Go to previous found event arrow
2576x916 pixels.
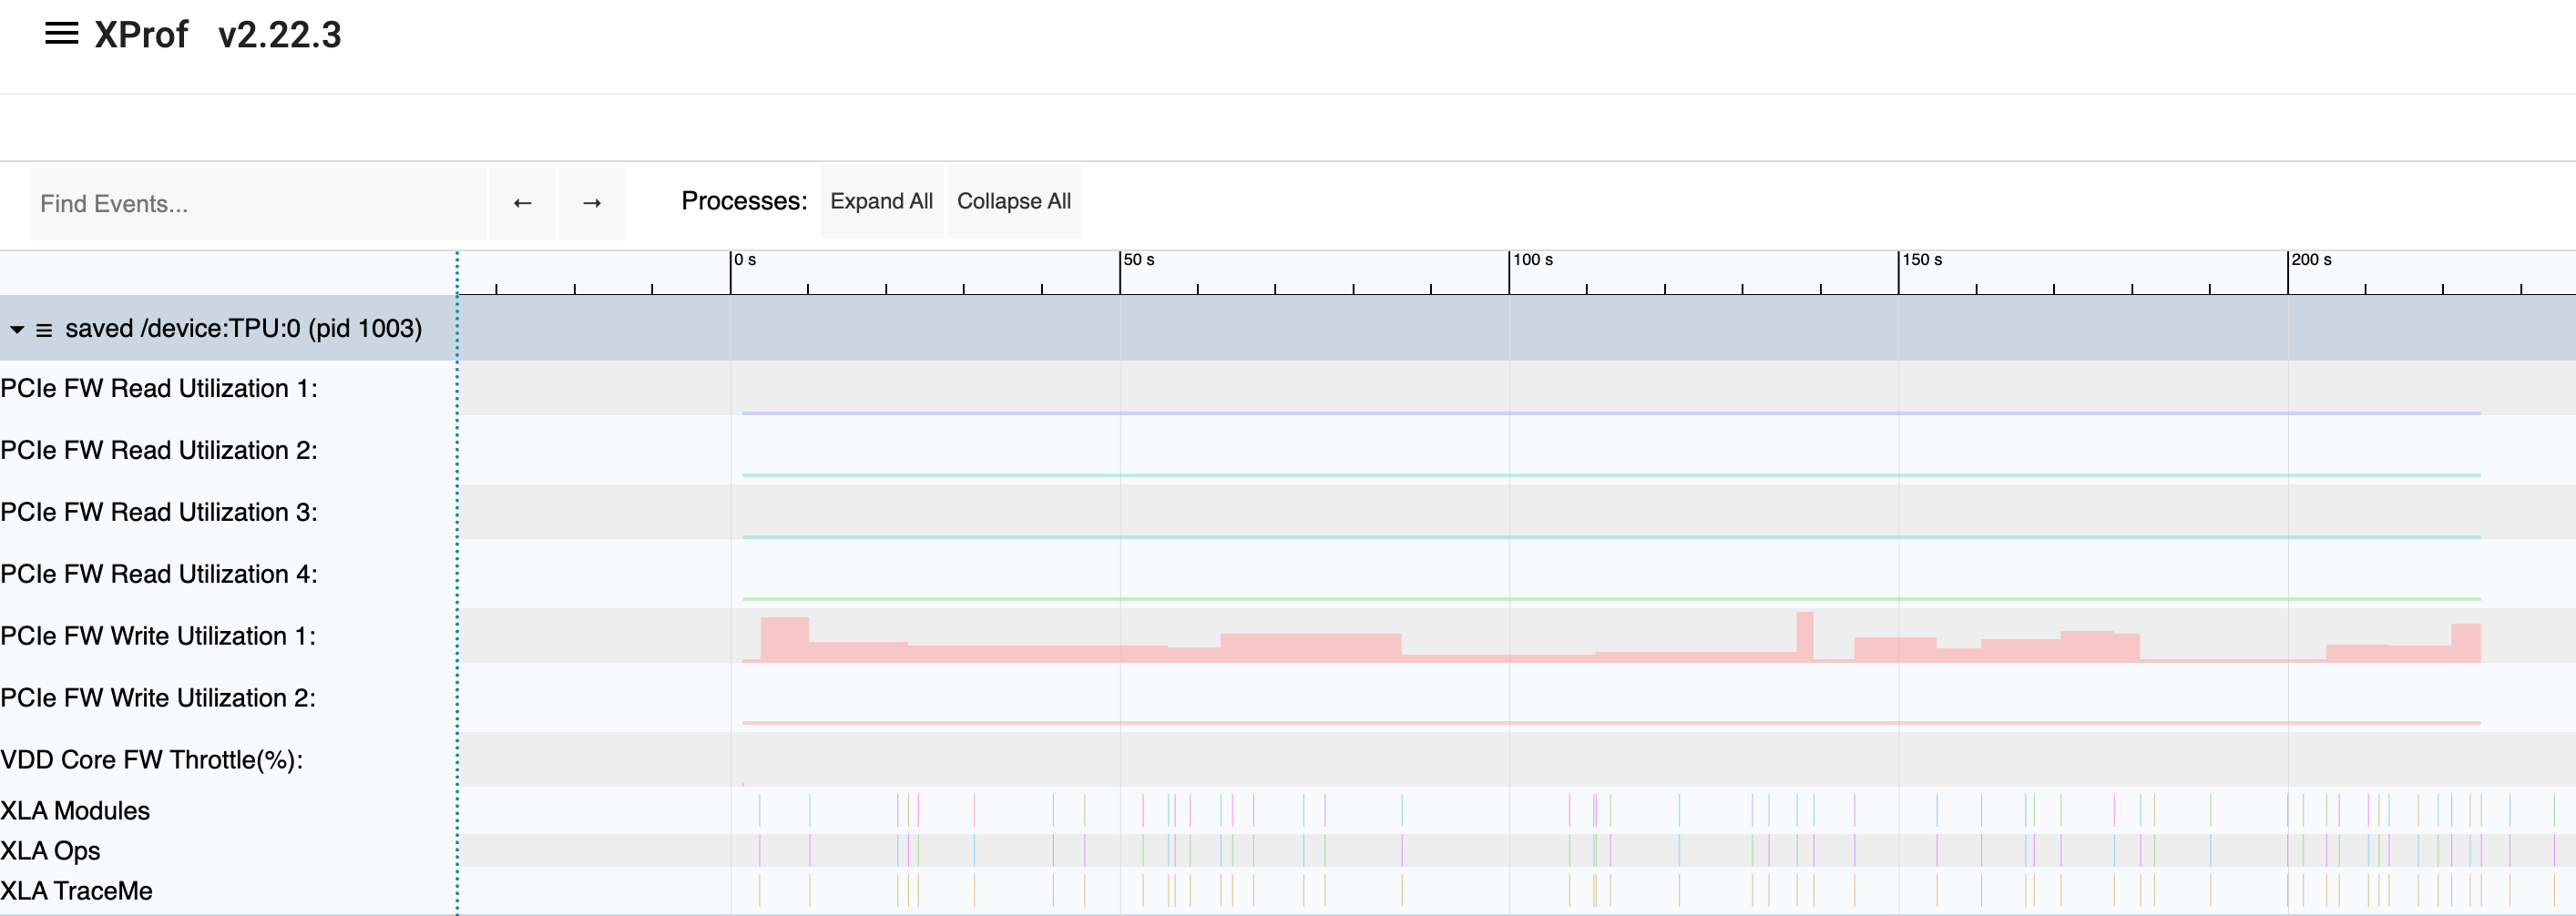click(x=522, y=203)
